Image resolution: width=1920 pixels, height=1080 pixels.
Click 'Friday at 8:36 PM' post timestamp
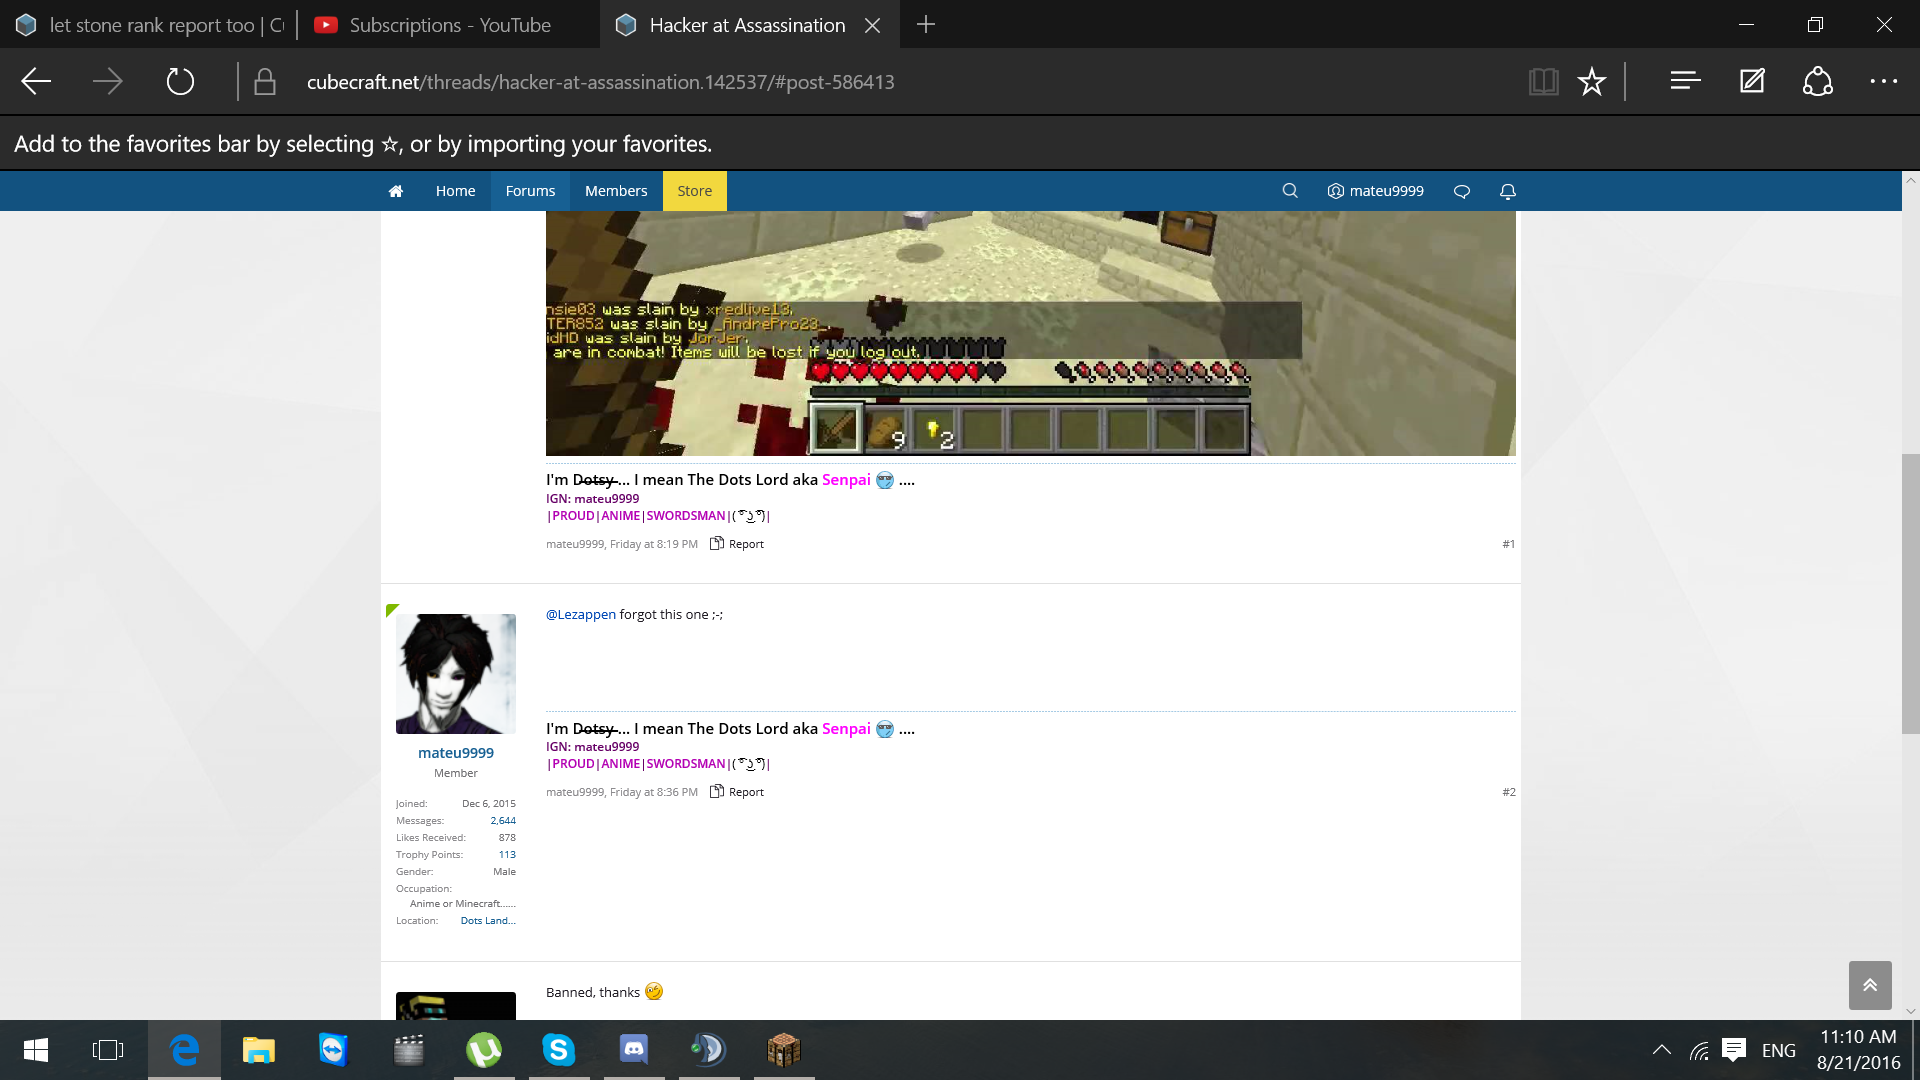click(653, 792)
